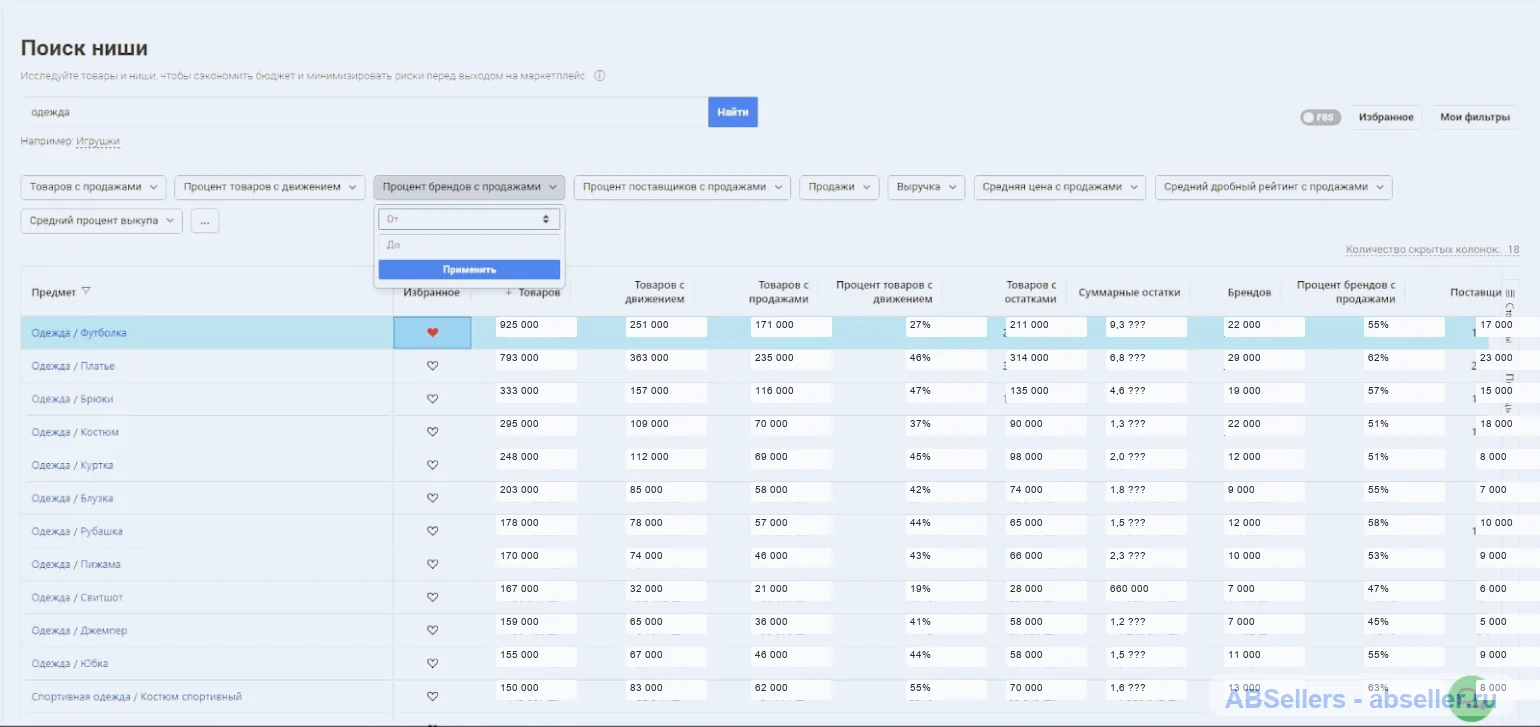Open Мои фильтры
Image resolution: width=1540 pixels, height=727 pixels.
tap(1475, 117)
